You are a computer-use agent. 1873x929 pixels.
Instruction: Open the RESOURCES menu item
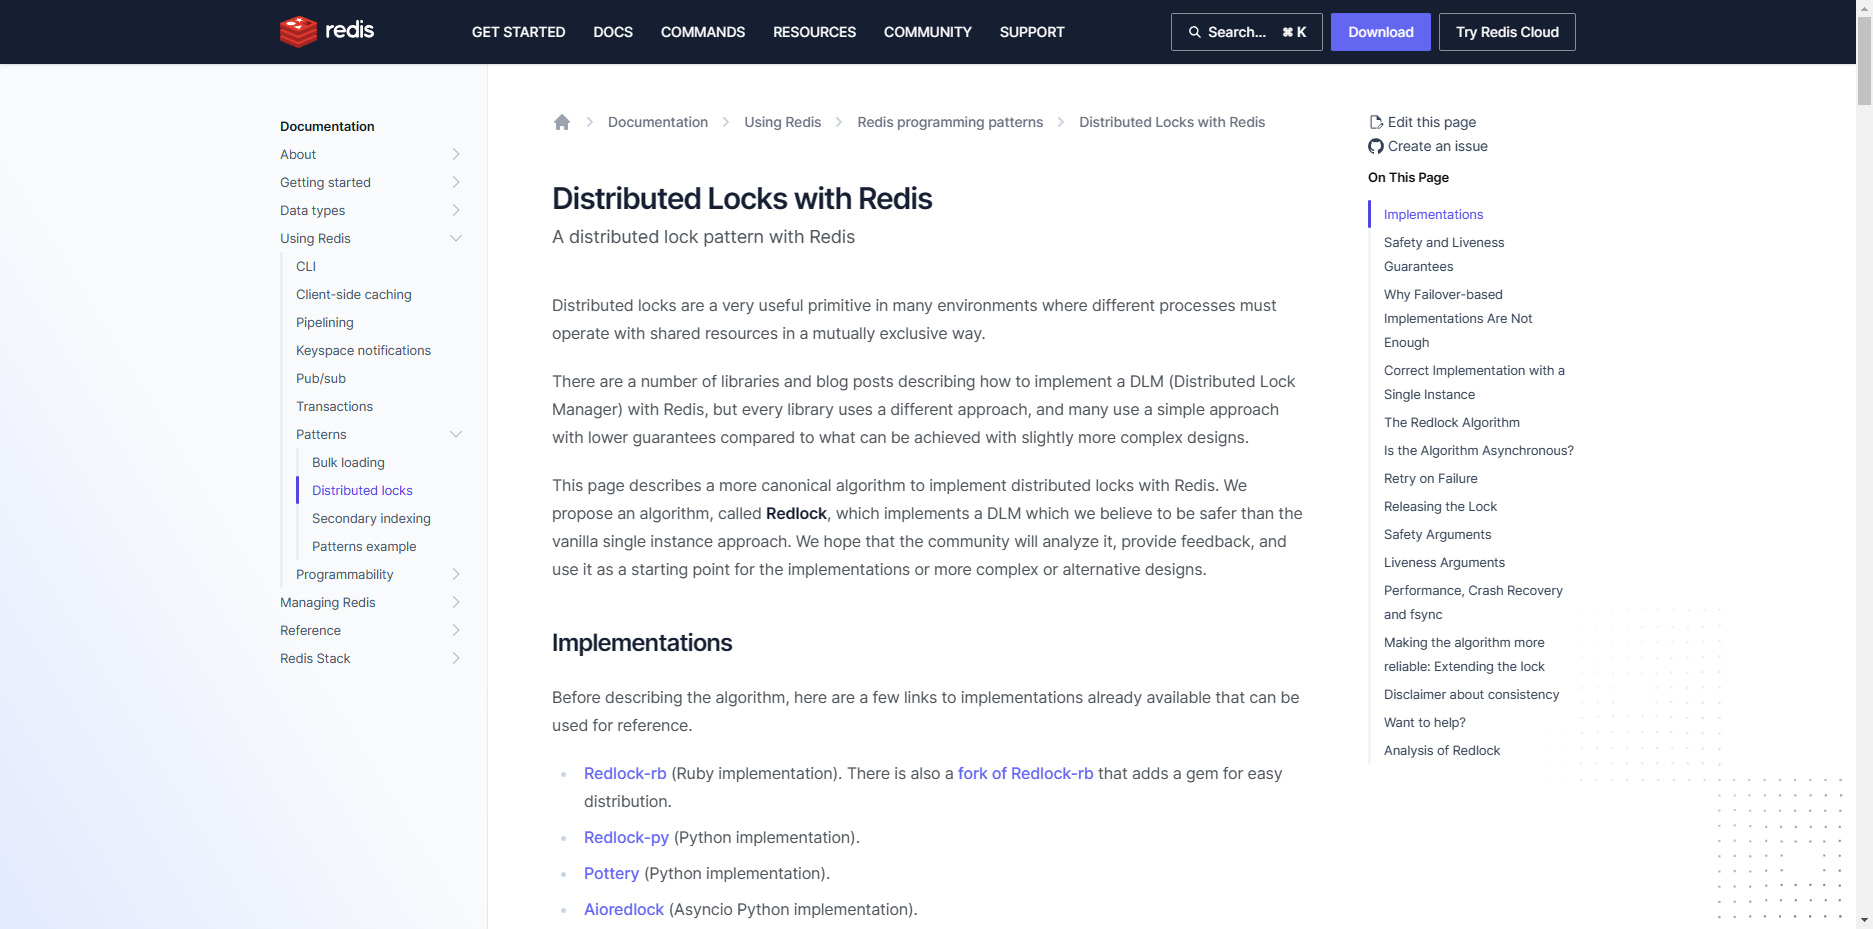(813, 31)
